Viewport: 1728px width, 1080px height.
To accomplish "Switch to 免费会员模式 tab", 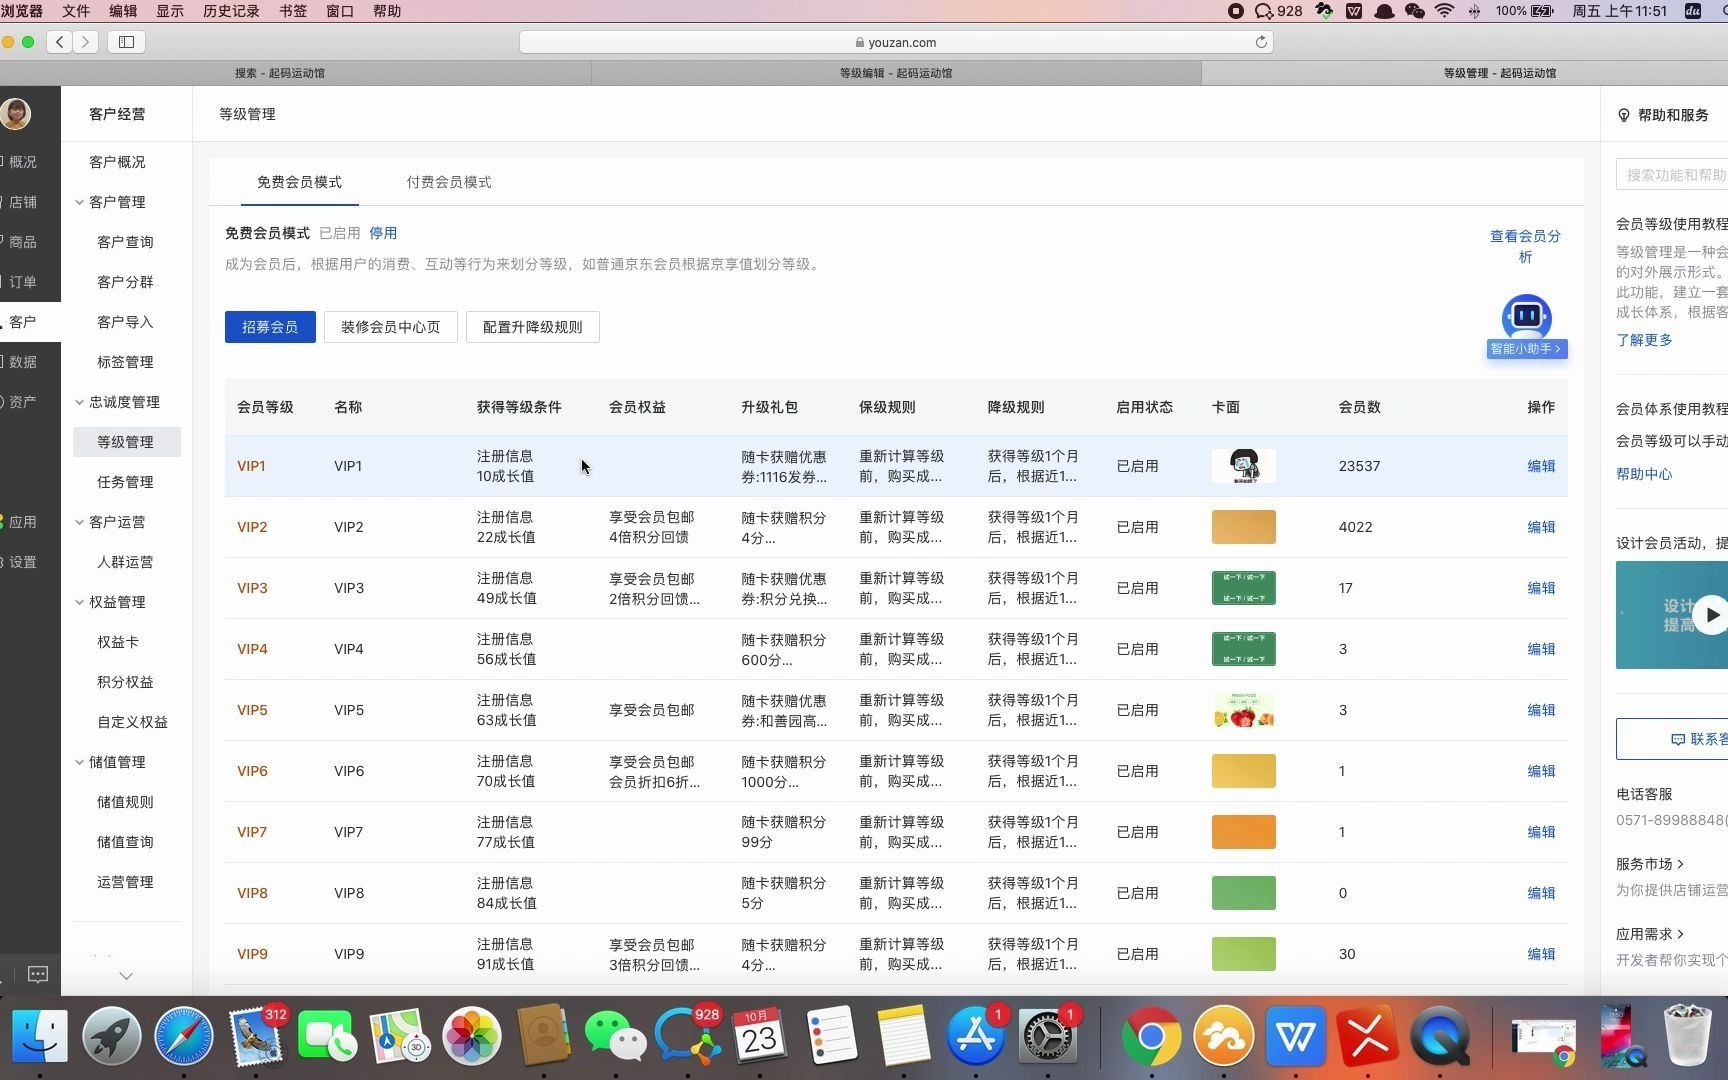I will [299, 182].
